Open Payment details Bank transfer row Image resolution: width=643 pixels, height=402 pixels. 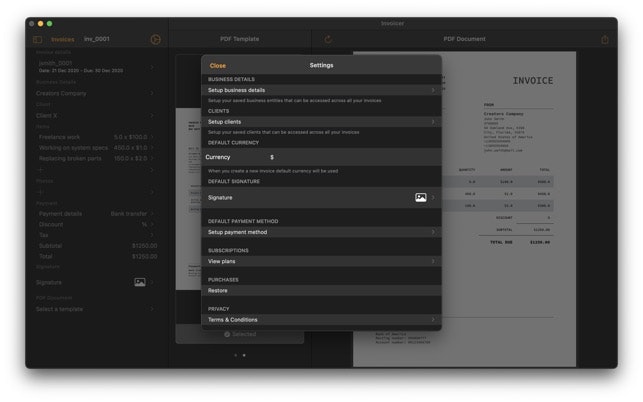point(95,214)
